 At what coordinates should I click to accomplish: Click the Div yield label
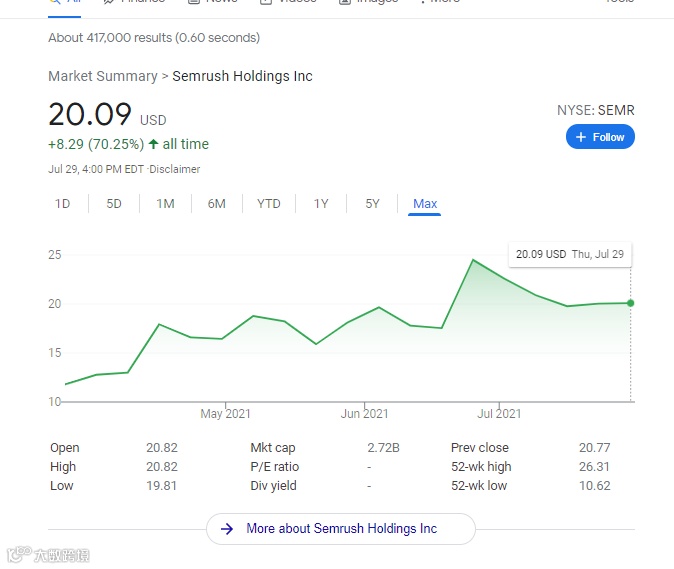pyautogui.click(x=273, y=486)
